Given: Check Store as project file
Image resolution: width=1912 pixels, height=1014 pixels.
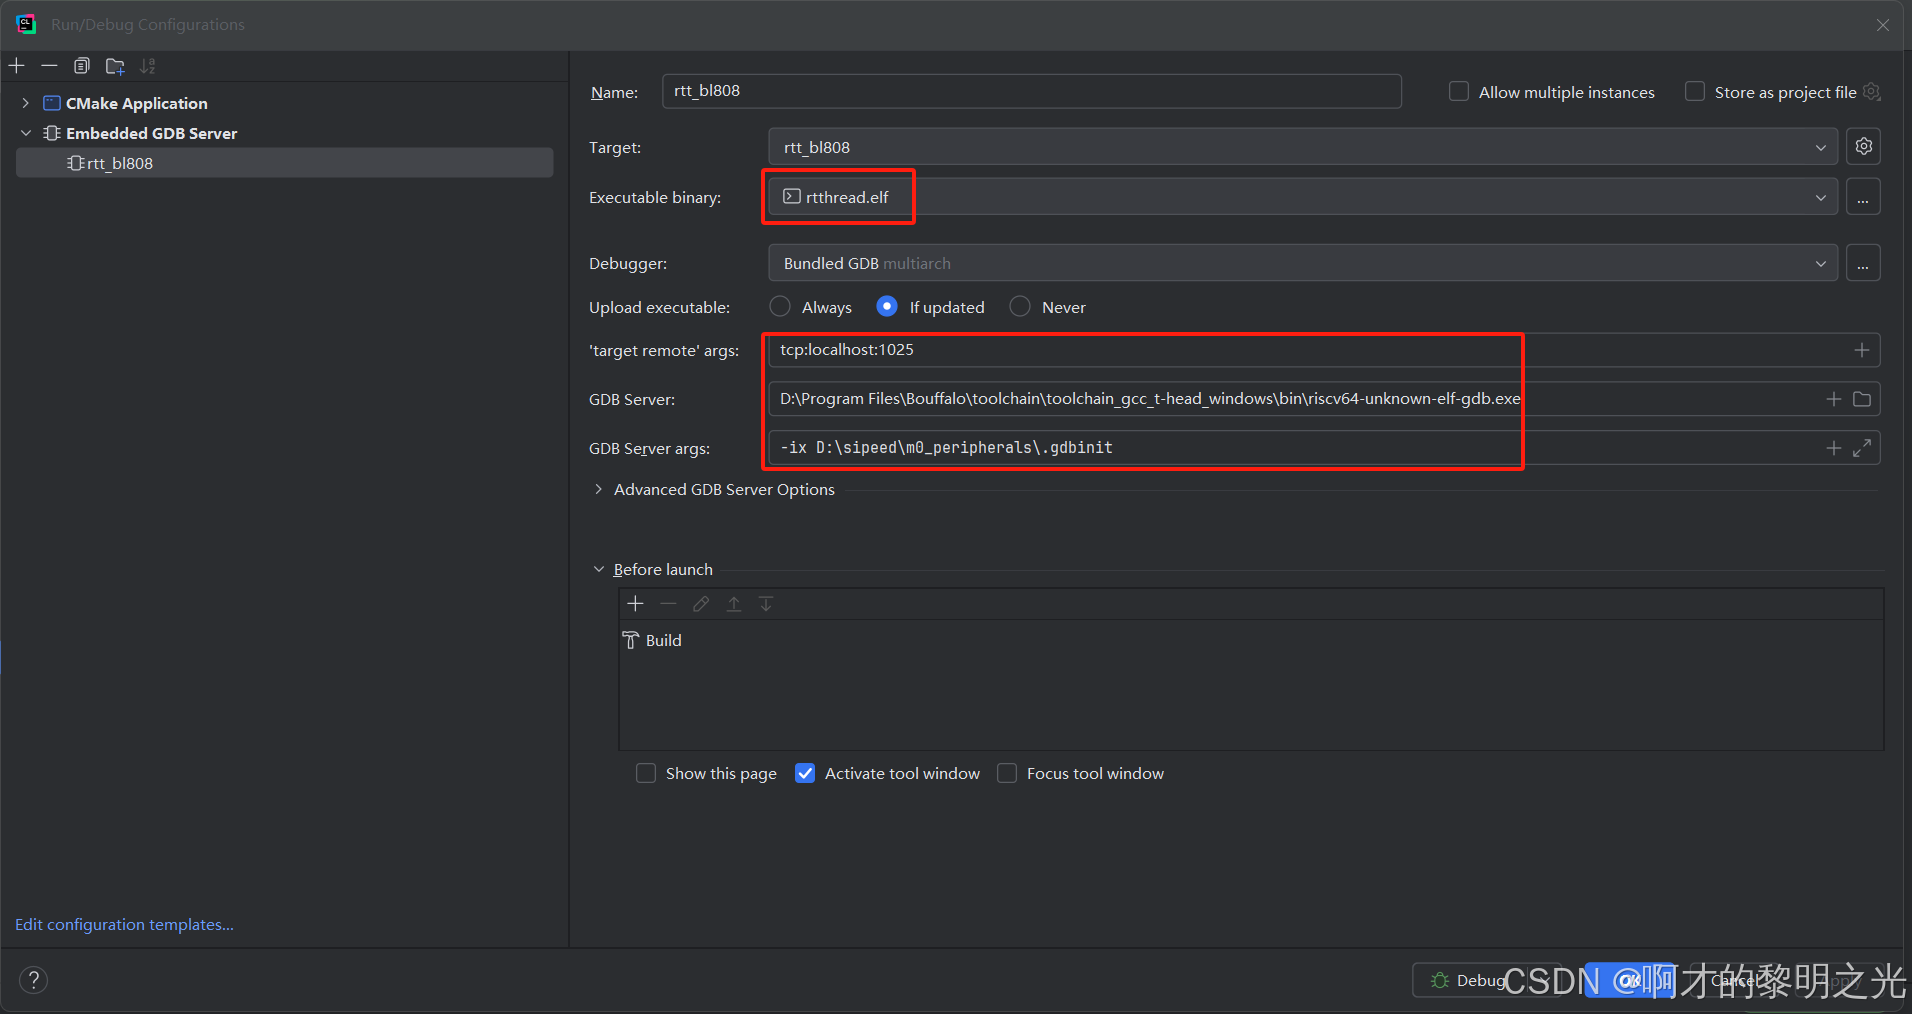Looking at the screenshot, I should point(1696,91).
